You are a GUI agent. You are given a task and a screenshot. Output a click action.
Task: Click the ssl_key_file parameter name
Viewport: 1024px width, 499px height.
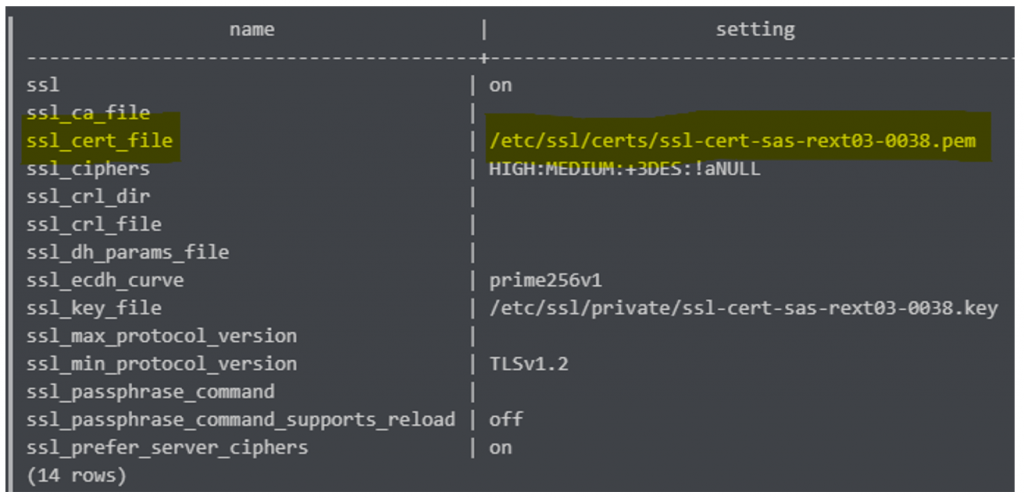point(94,308)
